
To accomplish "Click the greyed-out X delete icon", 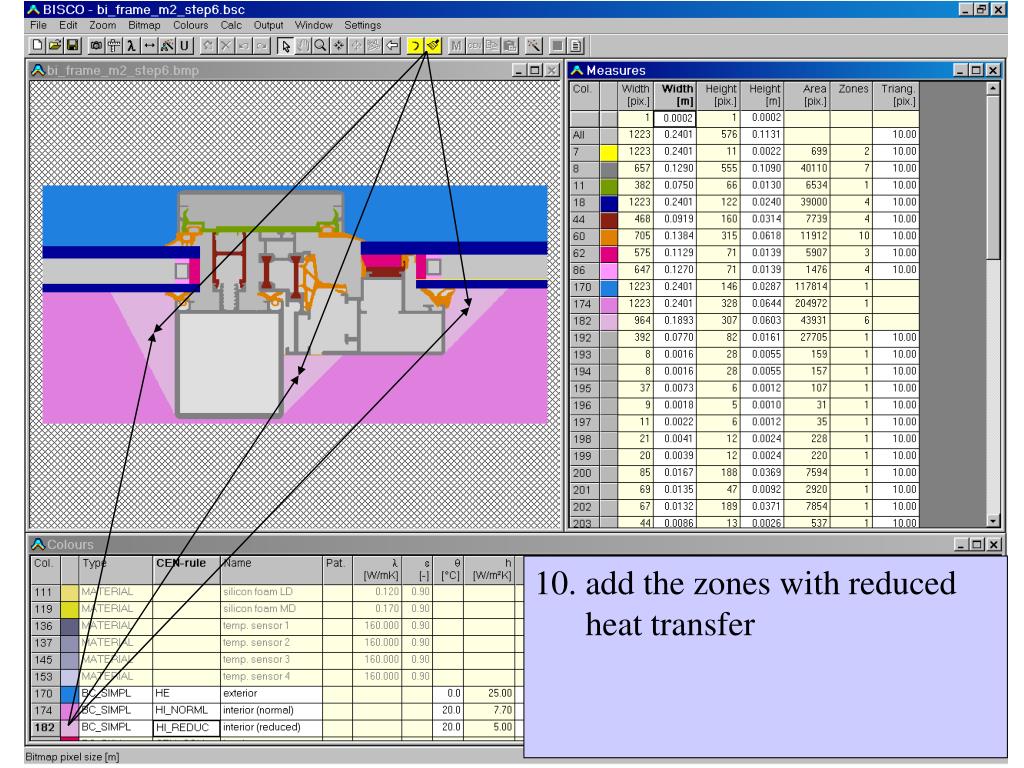I will [x=225, y=46].
